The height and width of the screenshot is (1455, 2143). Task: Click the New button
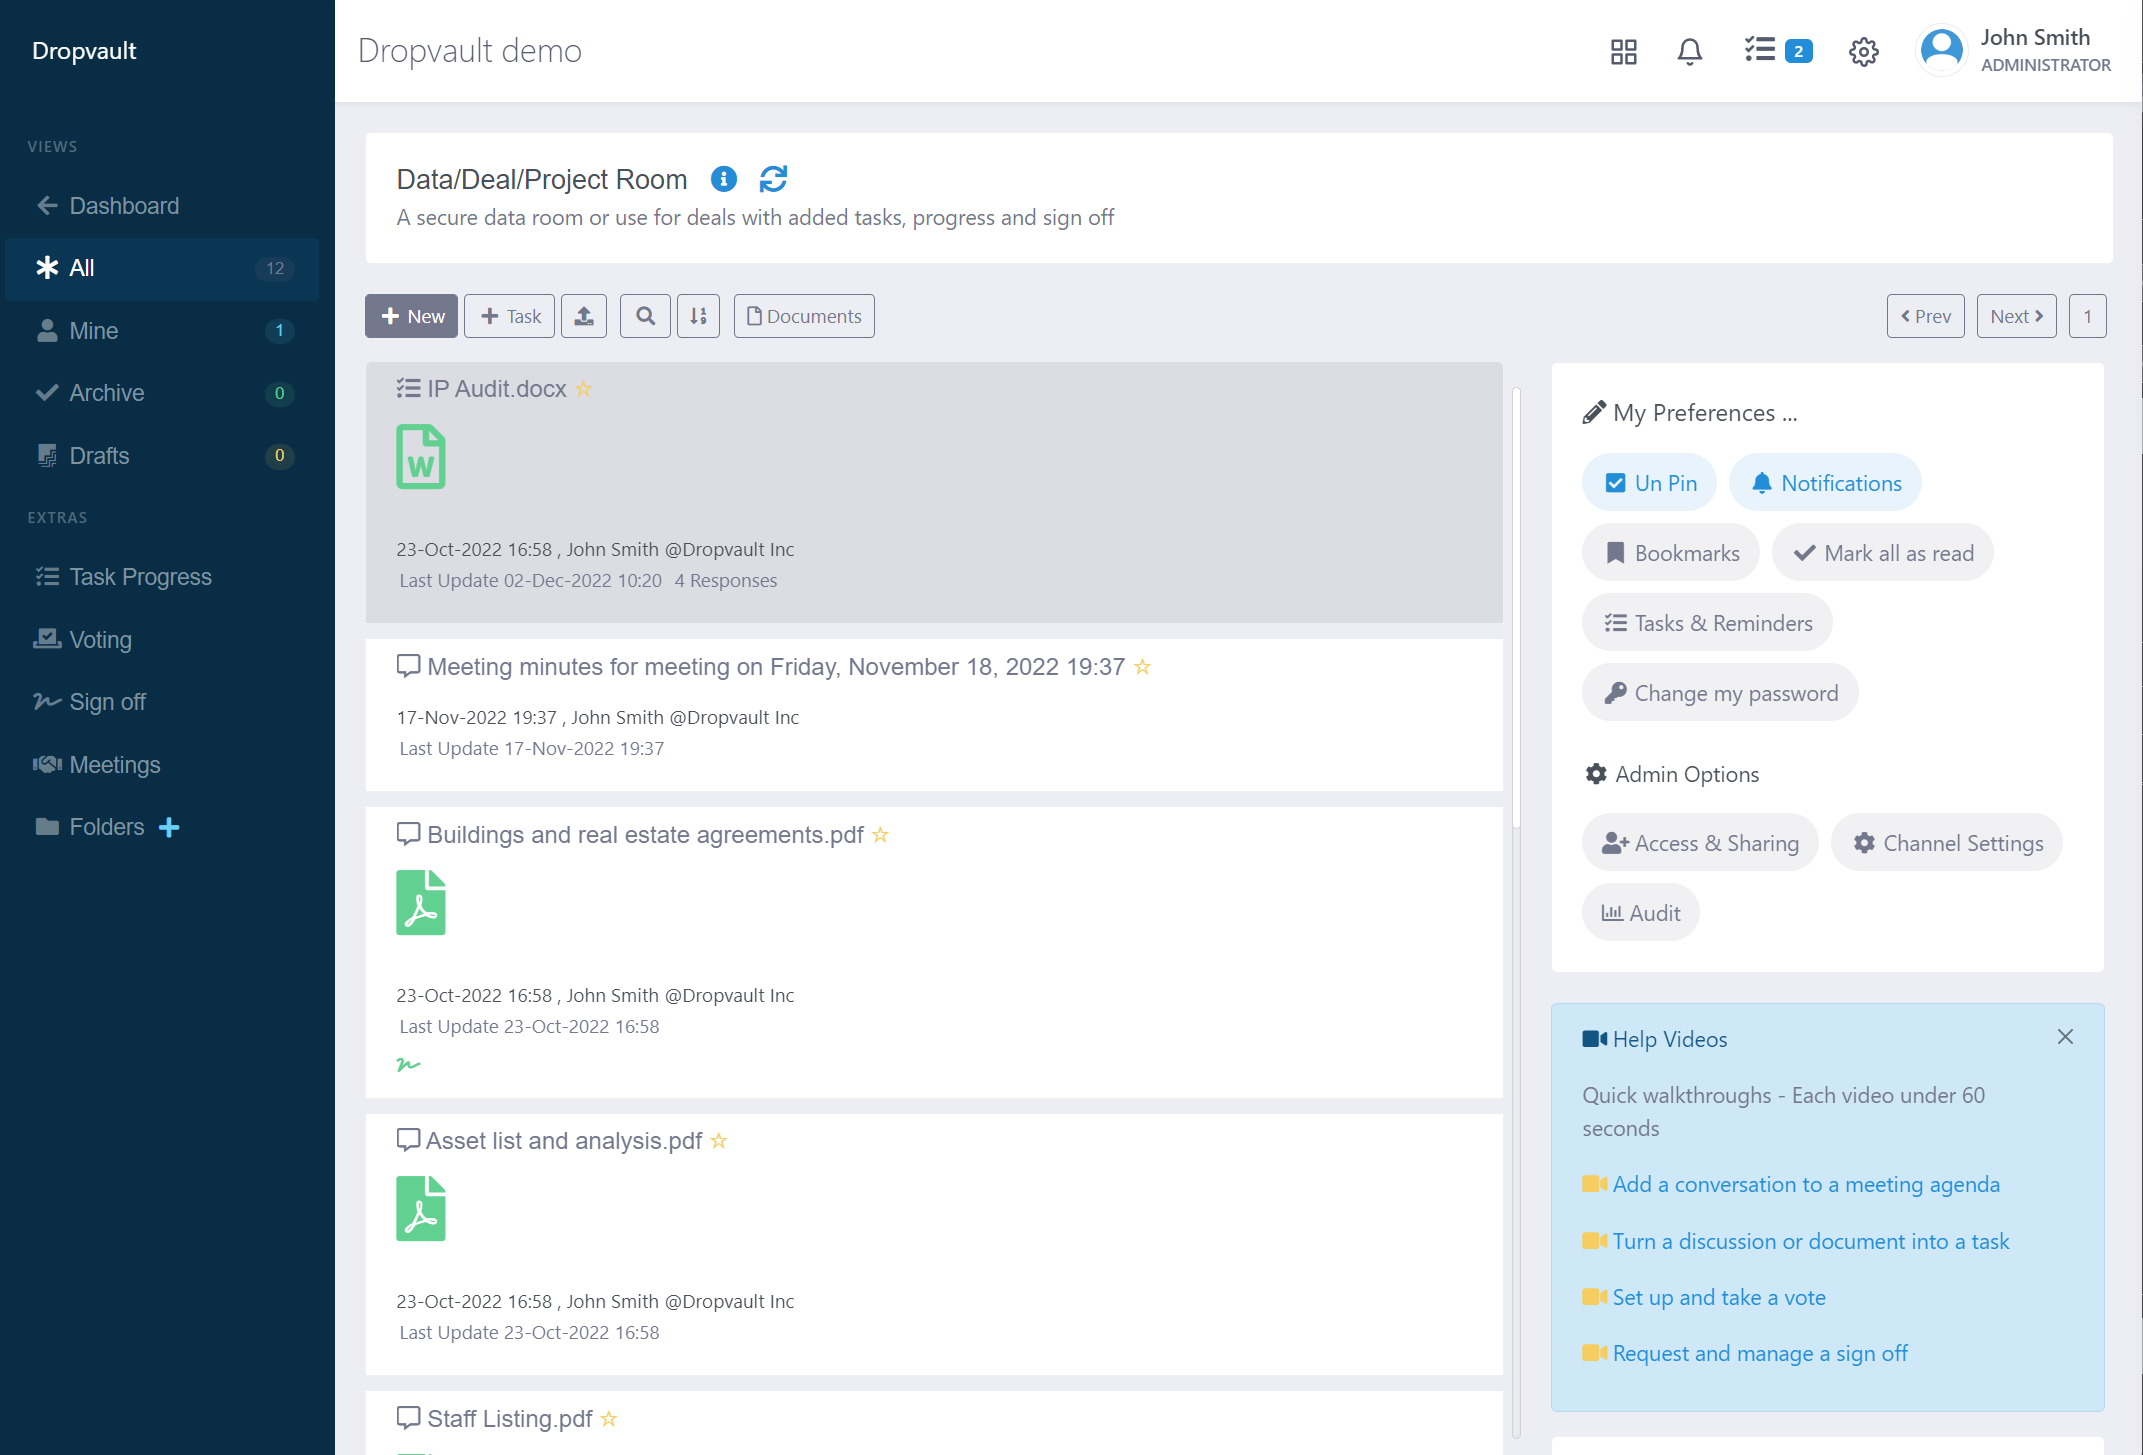click(411, 316)
